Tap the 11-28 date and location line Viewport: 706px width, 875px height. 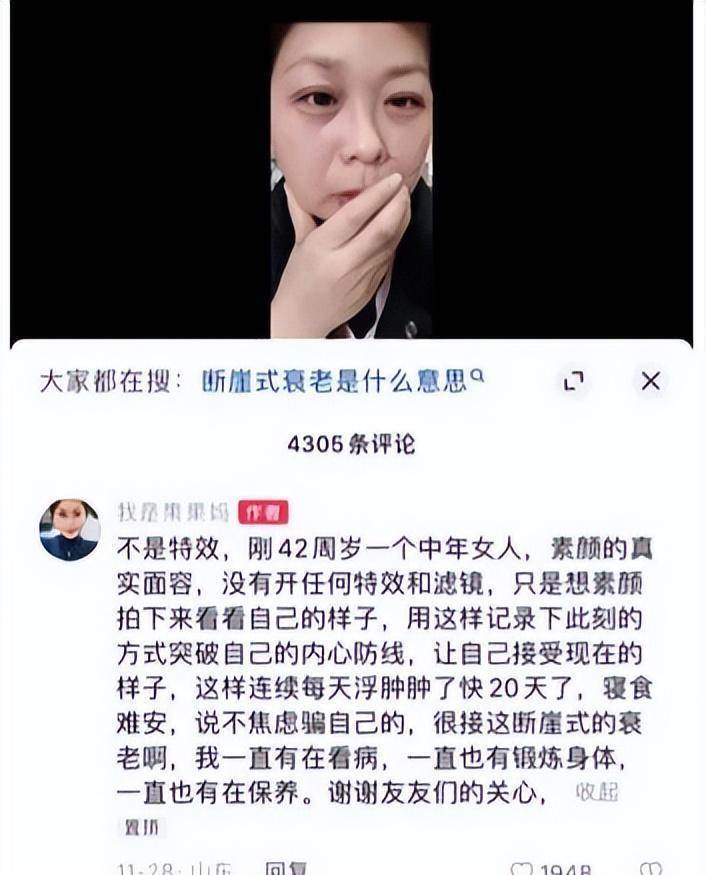coord(176,869)
